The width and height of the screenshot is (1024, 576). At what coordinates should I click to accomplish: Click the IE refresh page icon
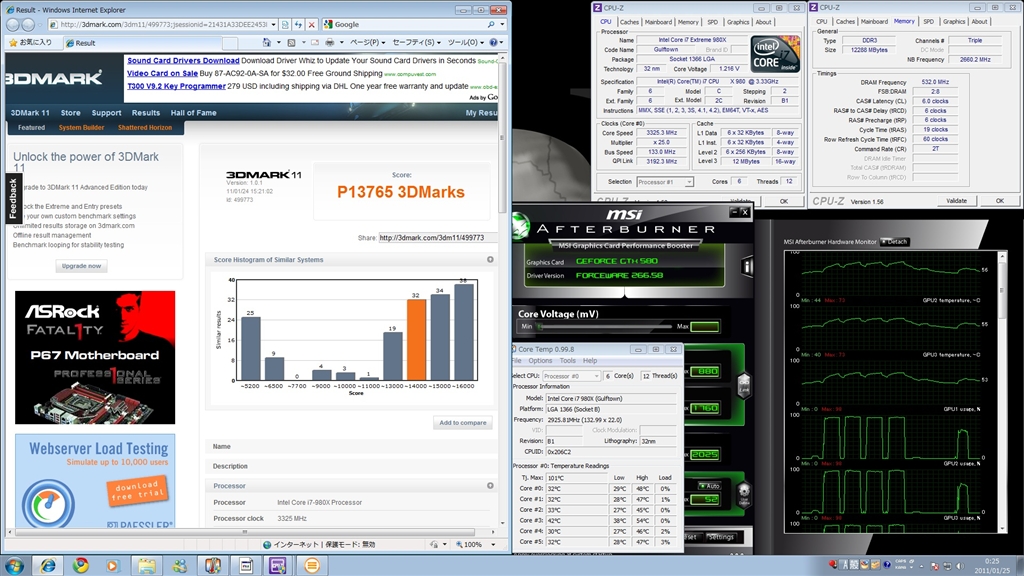pyautogui.click(x=300, y=24)
